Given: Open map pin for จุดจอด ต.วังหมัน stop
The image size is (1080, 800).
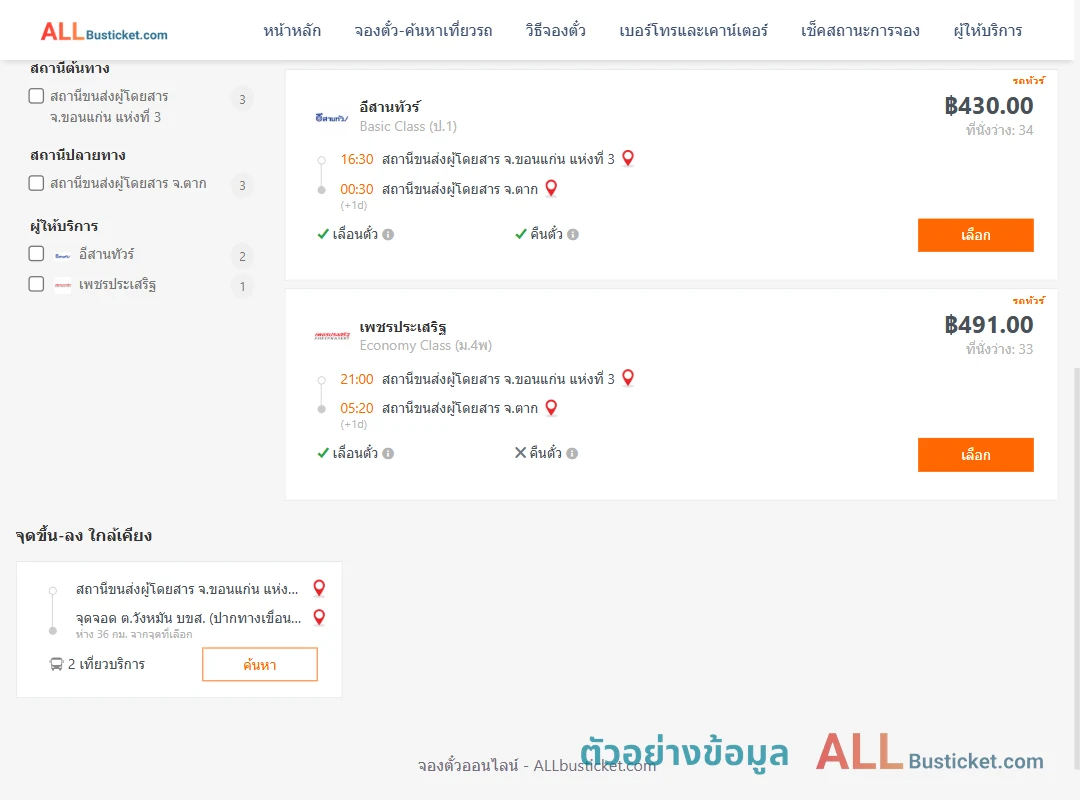Looking at the screenshot, I should click(x=319, y=617).
